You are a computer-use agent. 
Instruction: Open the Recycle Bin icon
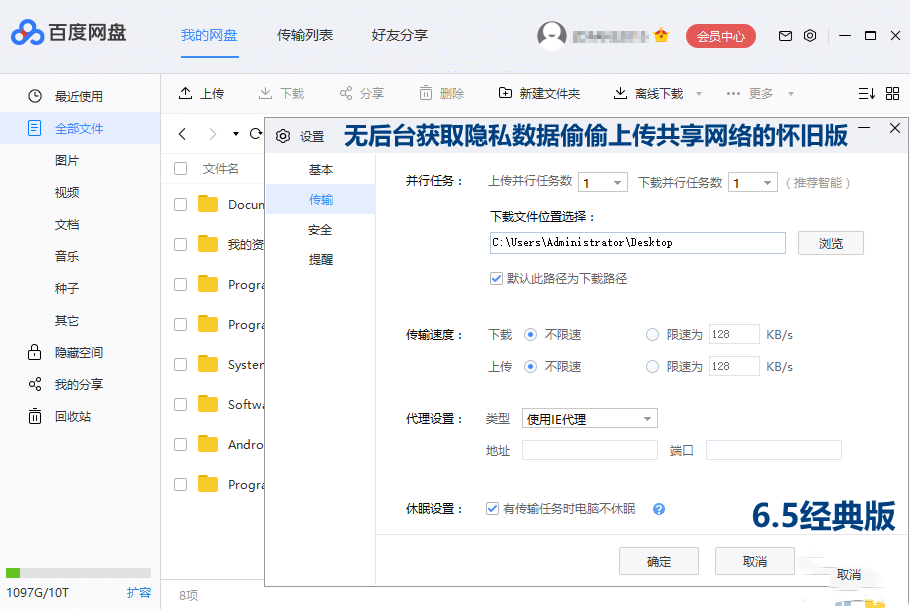35,416
